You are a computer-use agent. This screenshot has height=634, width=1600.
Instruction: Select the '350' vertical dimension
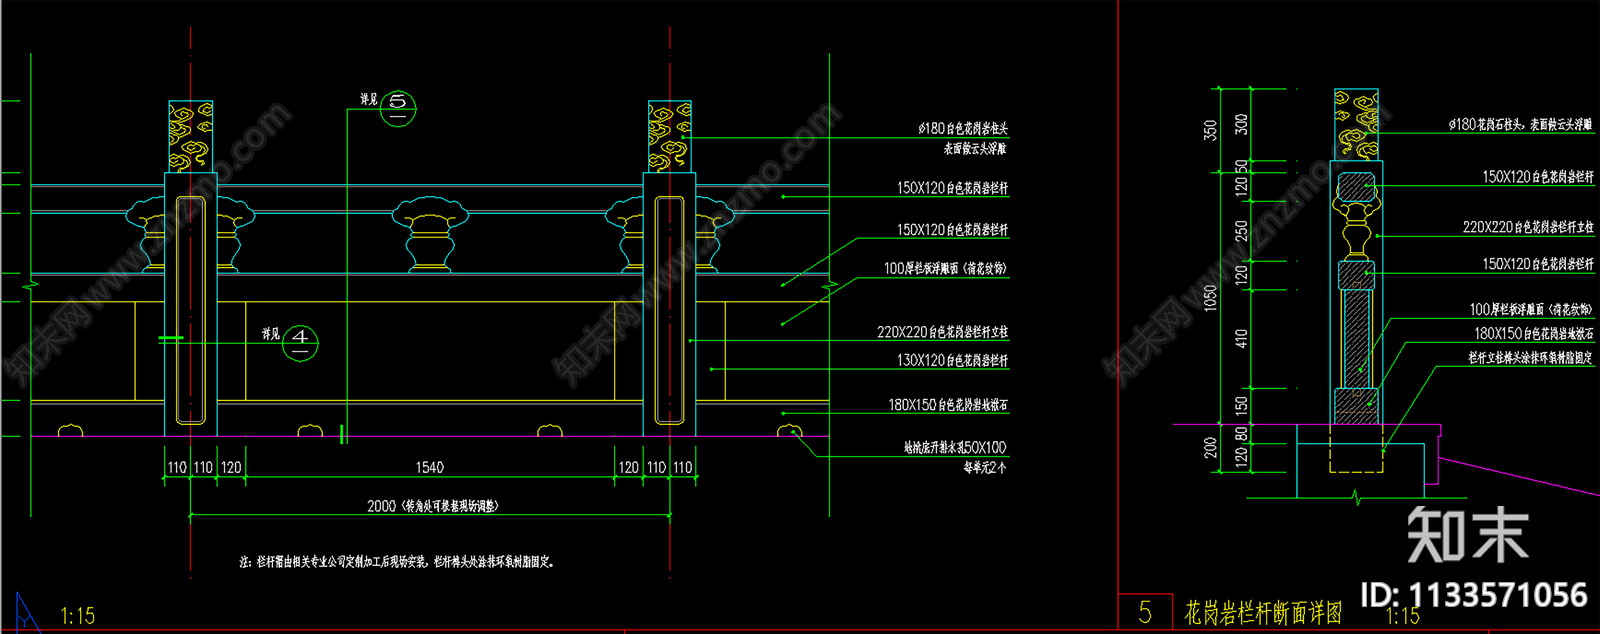[x=1211, y=130]
